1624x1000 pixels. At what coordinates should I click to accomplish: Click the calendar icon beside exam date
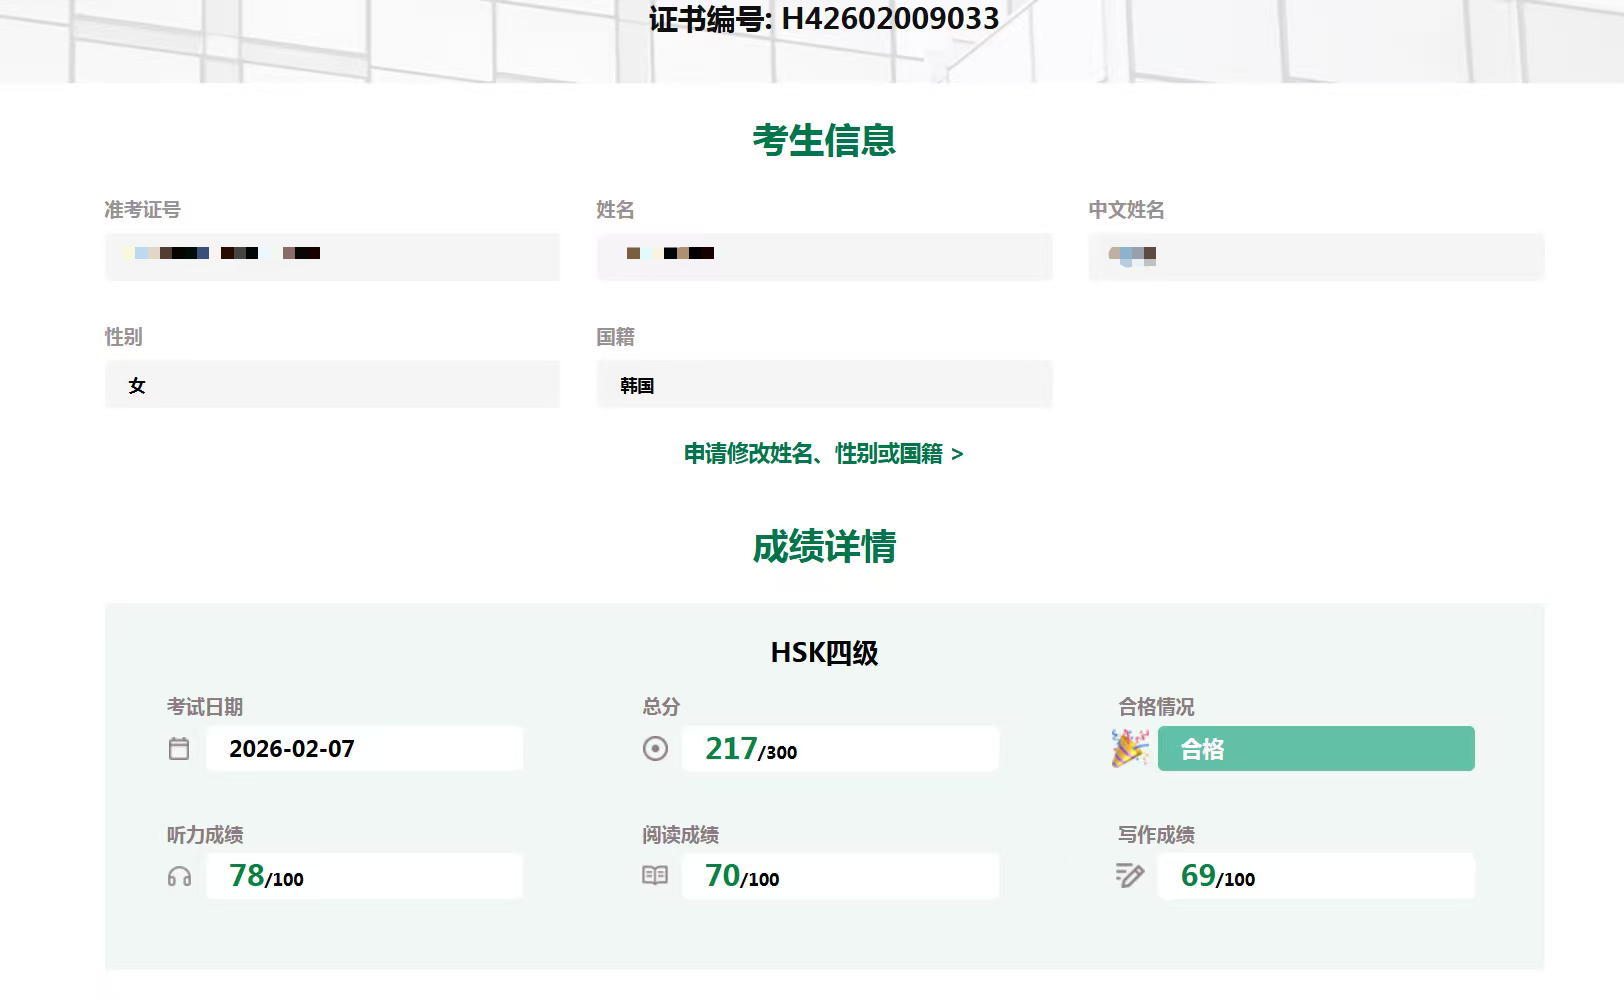[179, 749]
